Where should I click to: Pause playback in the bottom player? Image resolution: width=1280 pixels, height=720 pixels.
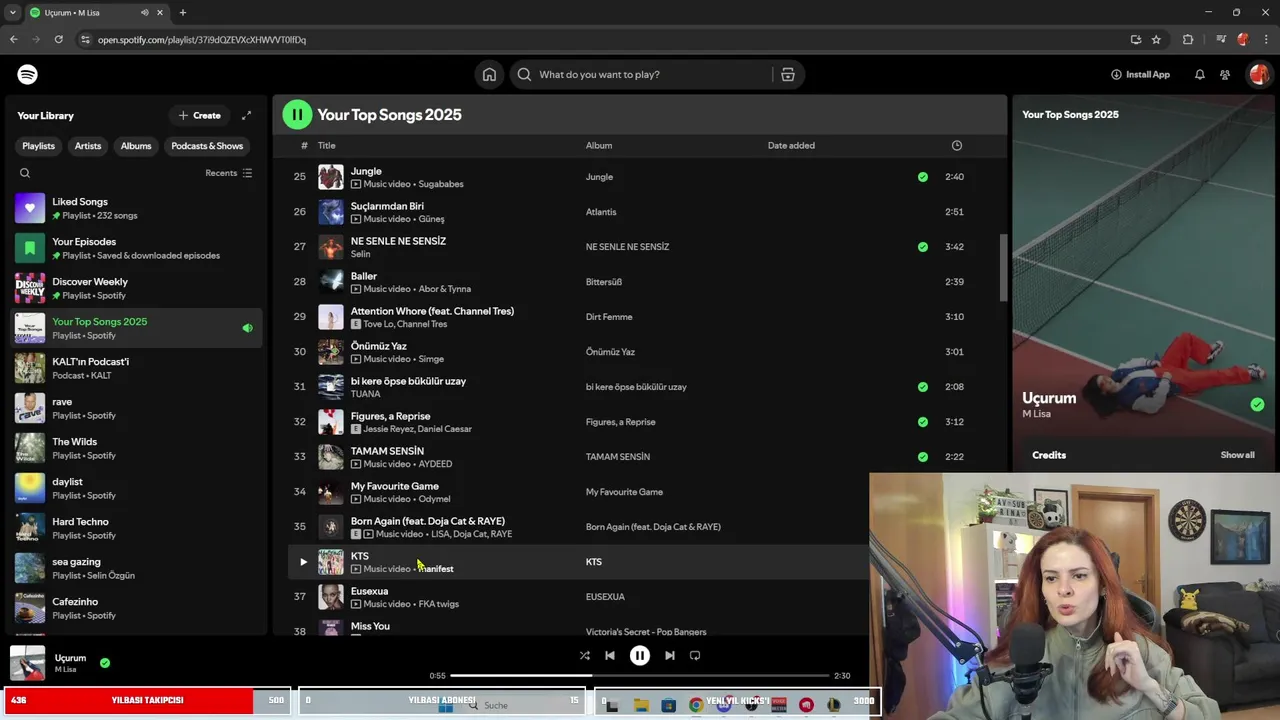[640, 655]
